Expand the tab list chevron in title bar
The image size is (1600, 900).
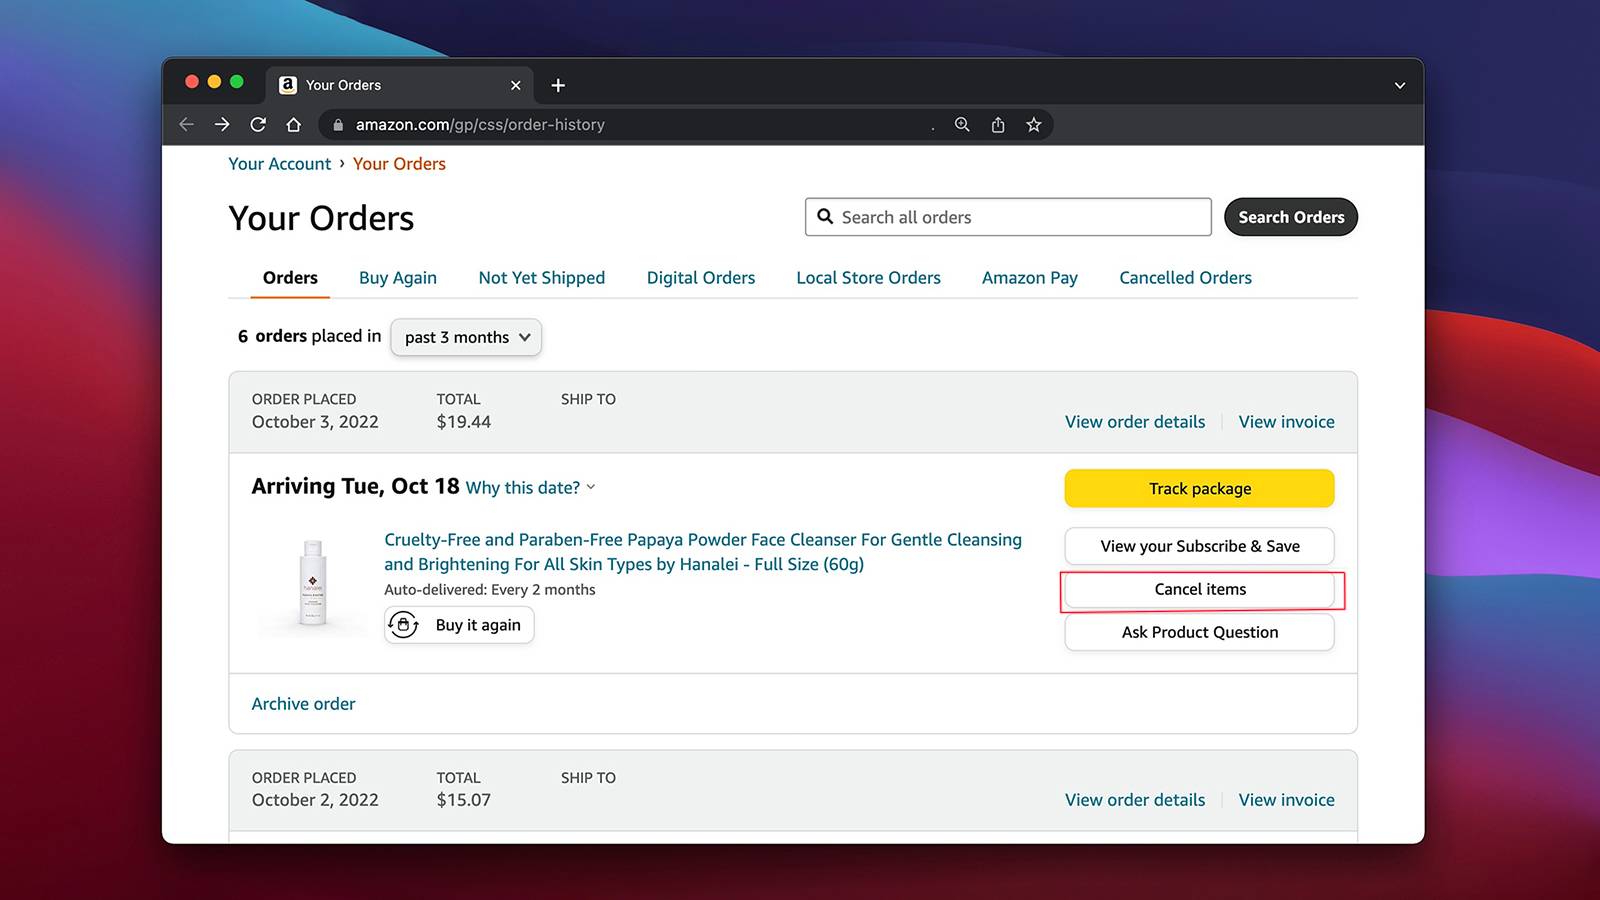(x=1400, y=86)
